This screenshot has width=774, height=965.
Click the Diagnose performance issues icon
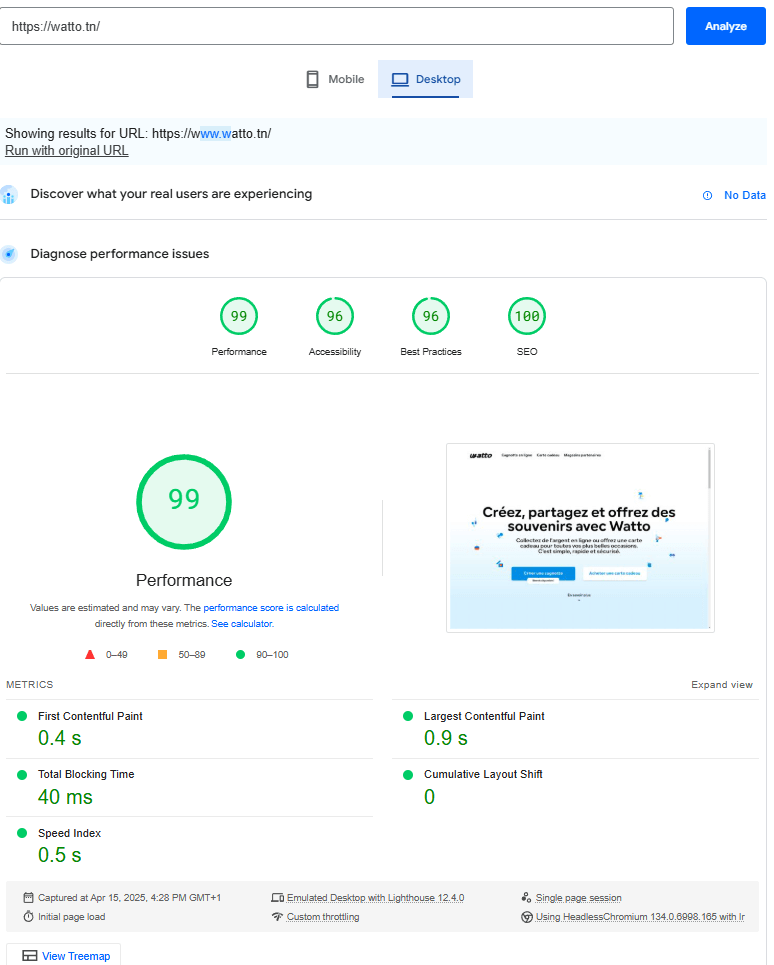point(9,254)
